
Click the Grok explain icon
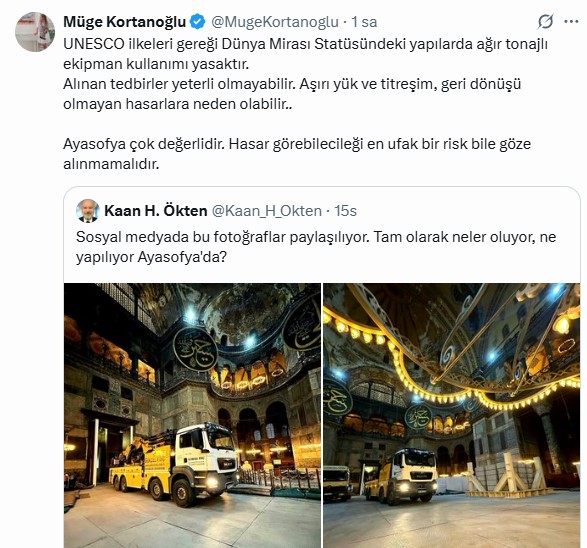click(545, 22)
